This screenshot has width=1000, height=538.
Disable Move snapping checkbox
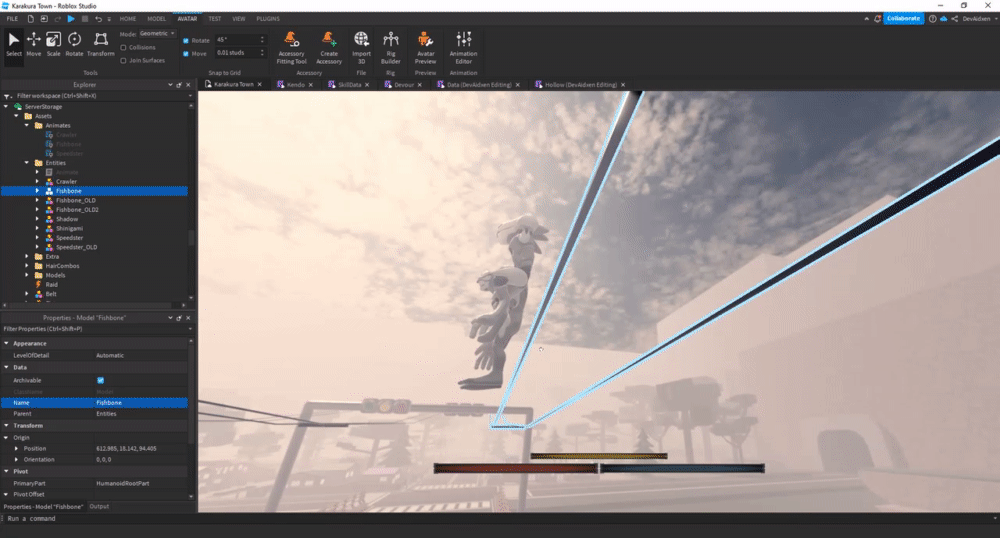pyautogui.click(x=186, y=54)
